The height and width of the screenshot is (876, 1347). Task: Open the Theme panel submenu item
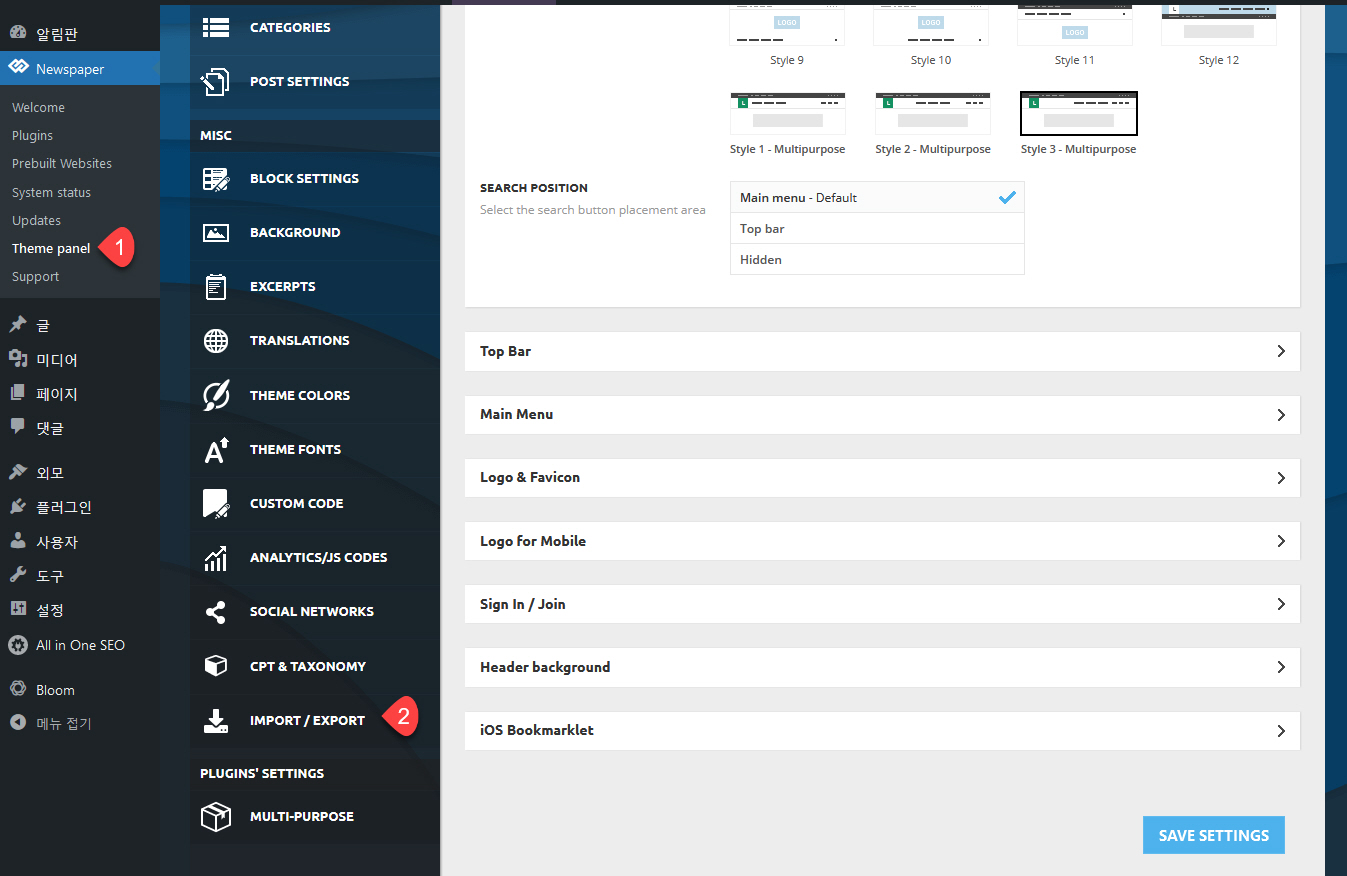pos(51,248)
